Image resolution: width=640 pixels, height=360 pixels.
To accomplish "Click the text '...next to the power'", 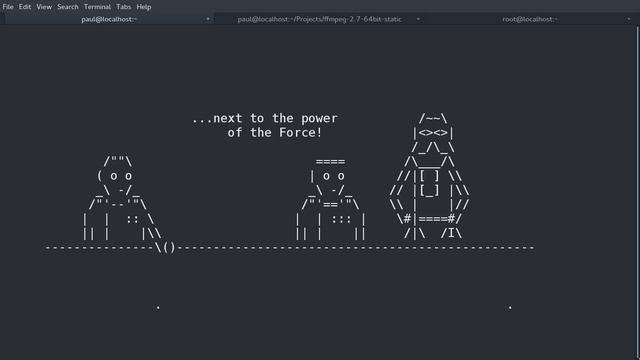I will [x=265, y=118].
